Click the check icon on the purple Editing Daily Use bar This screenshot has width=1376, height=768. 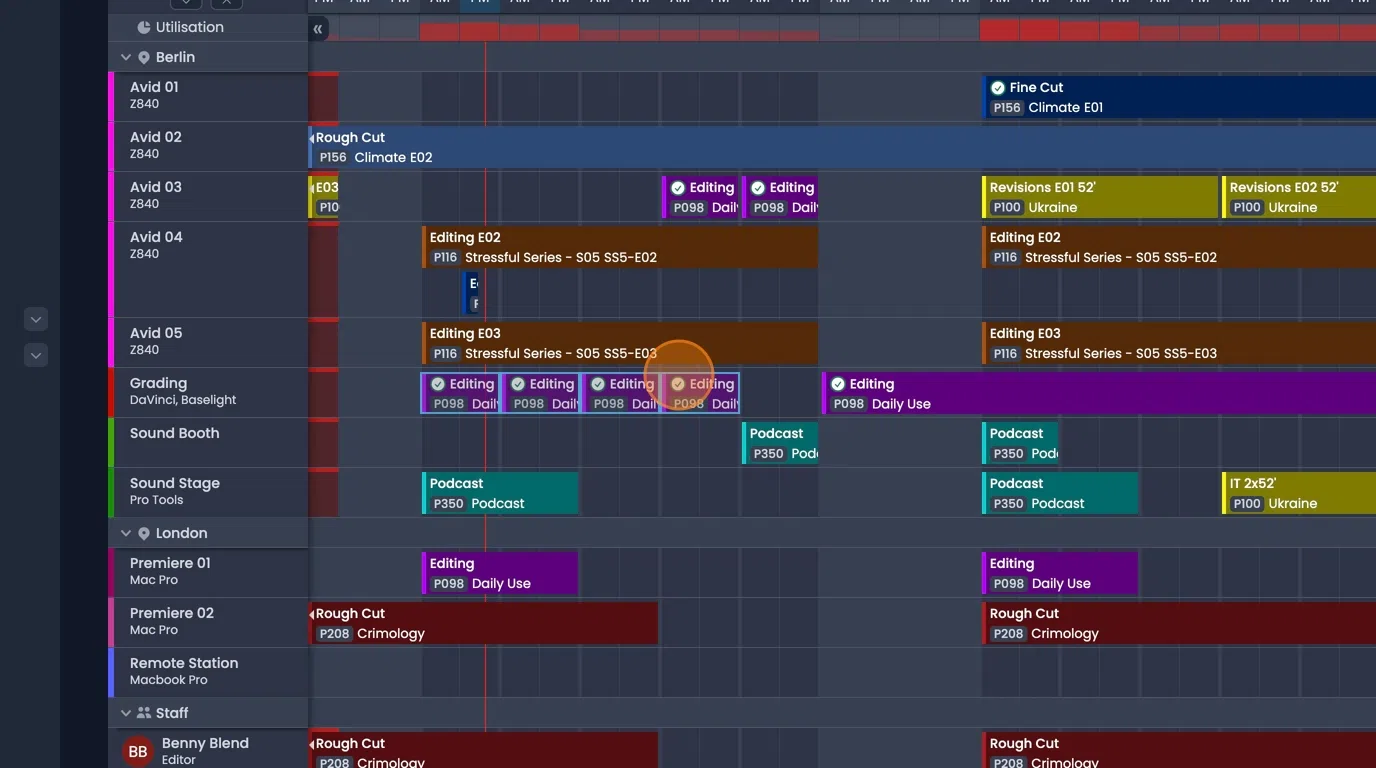point(837,383)
